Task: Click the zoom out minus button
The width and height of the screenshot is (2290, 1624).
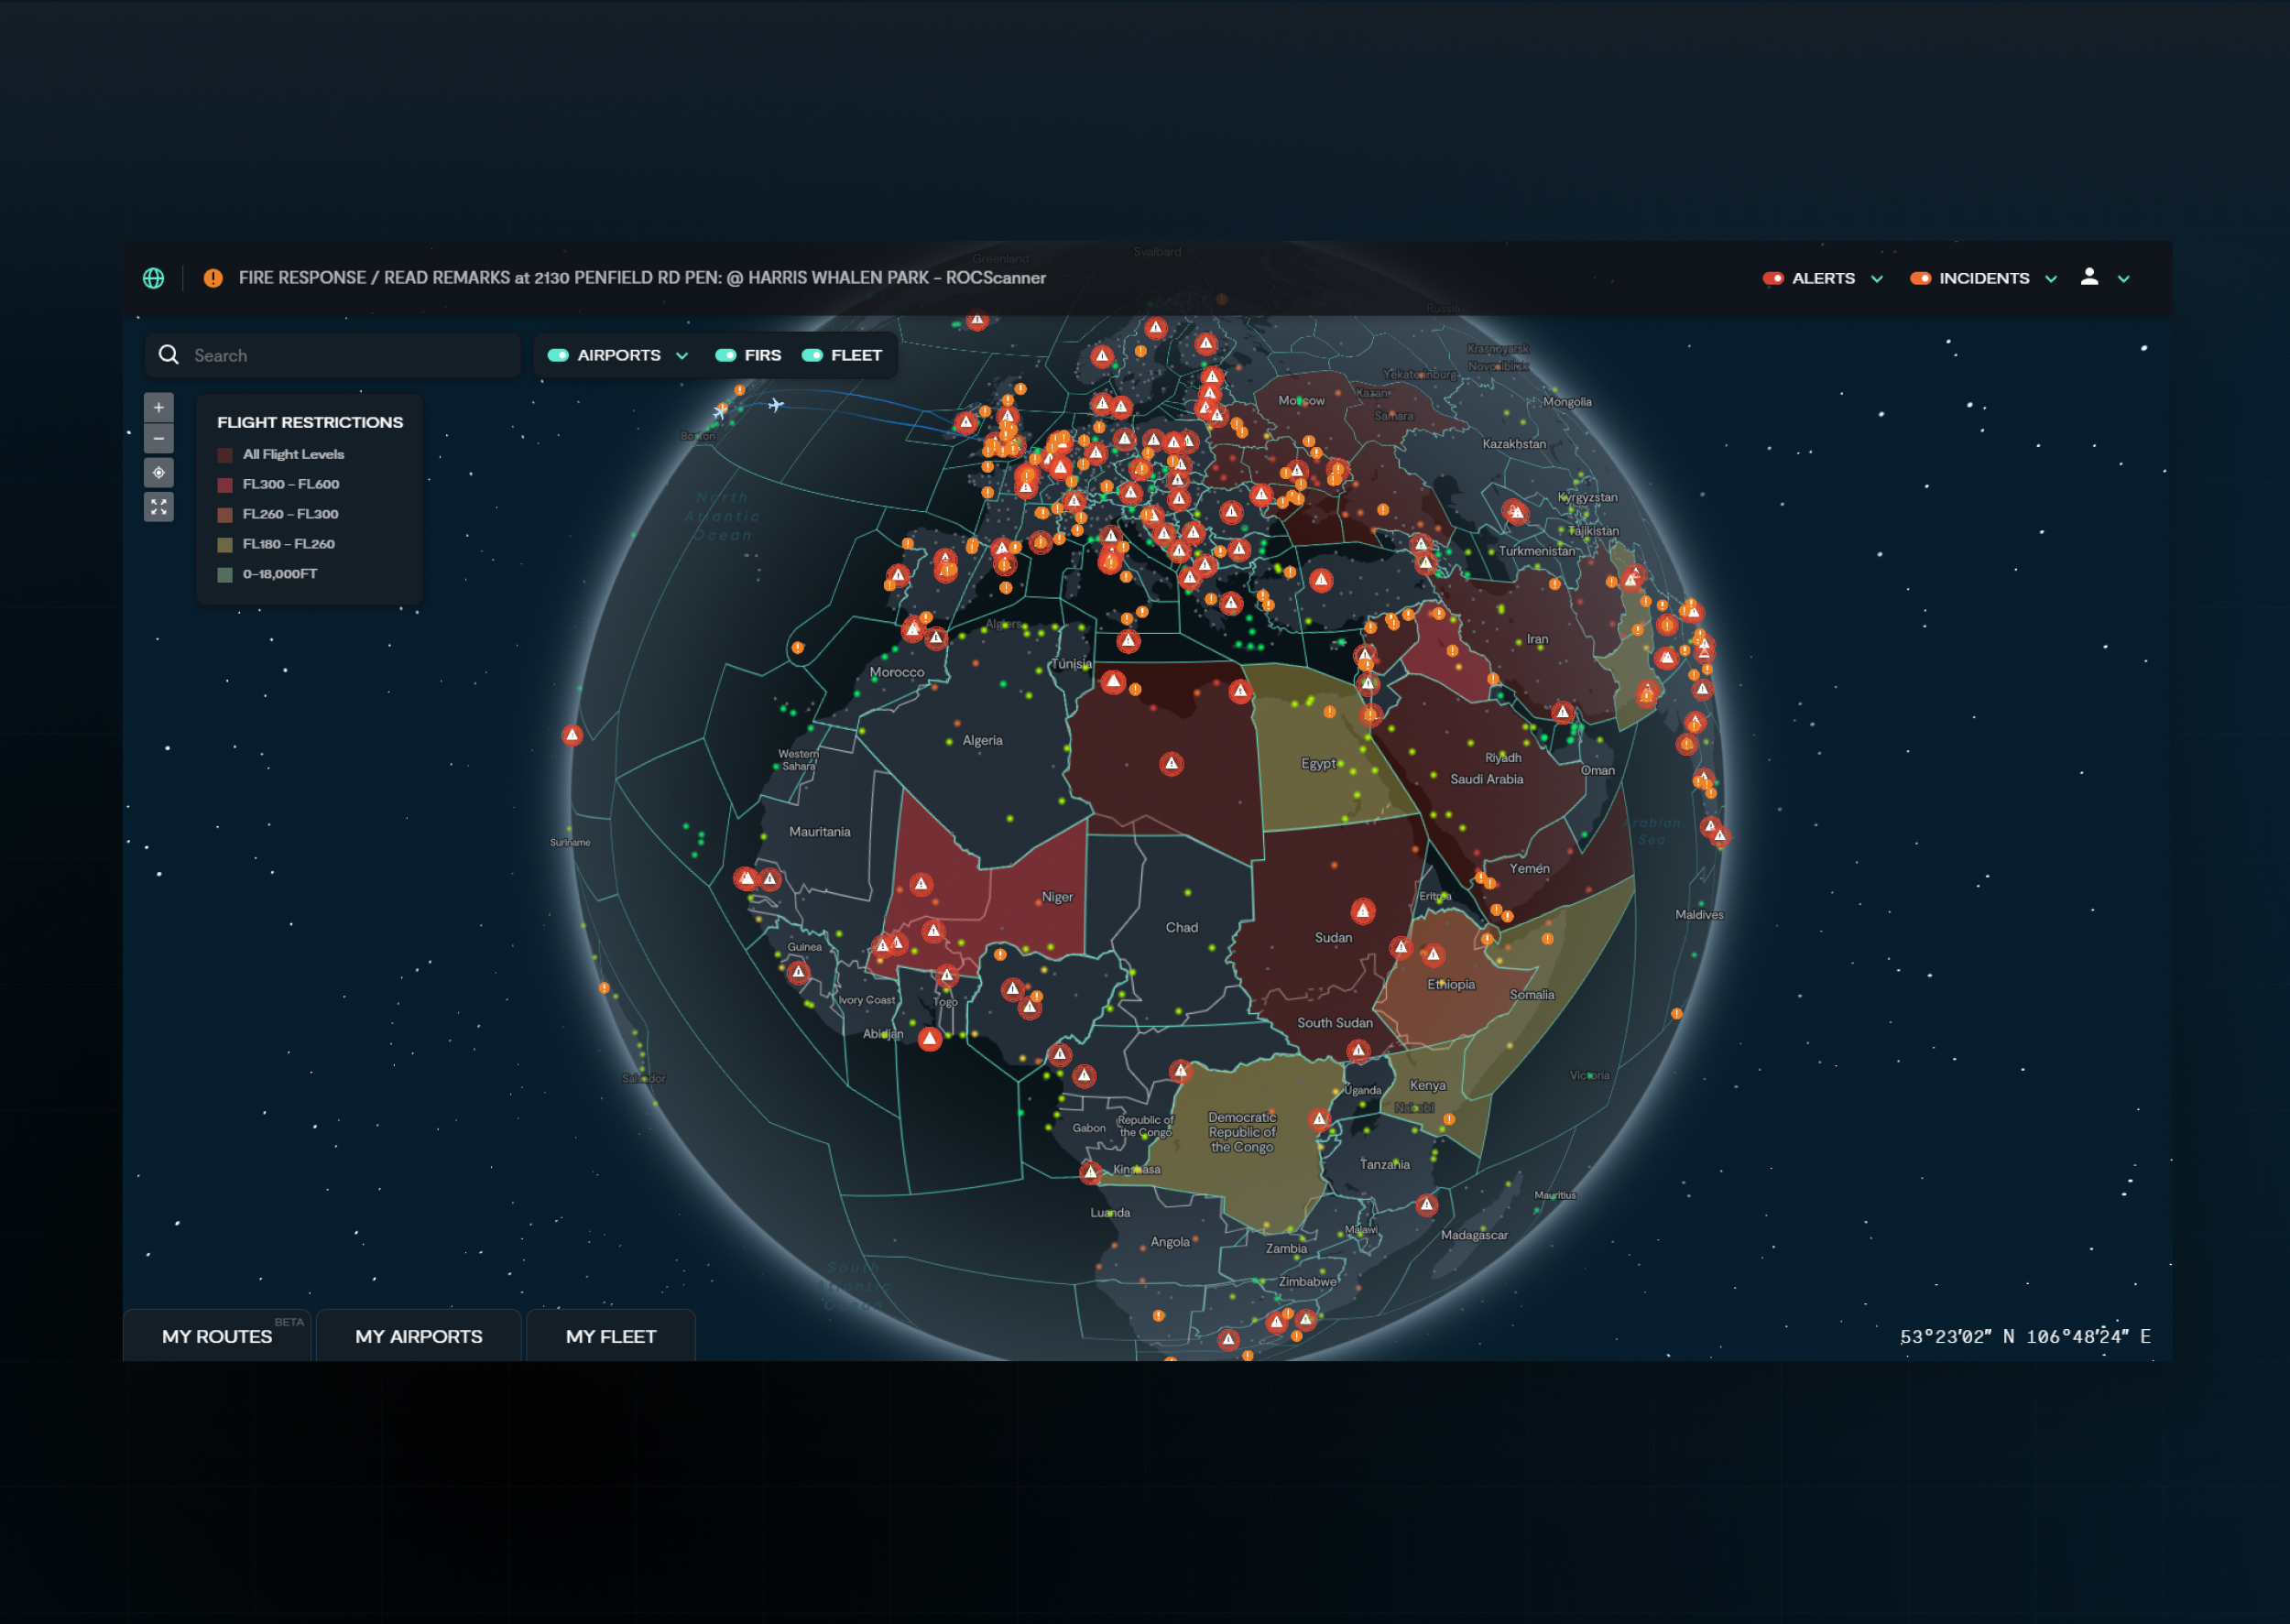Action: pos(158,438)
